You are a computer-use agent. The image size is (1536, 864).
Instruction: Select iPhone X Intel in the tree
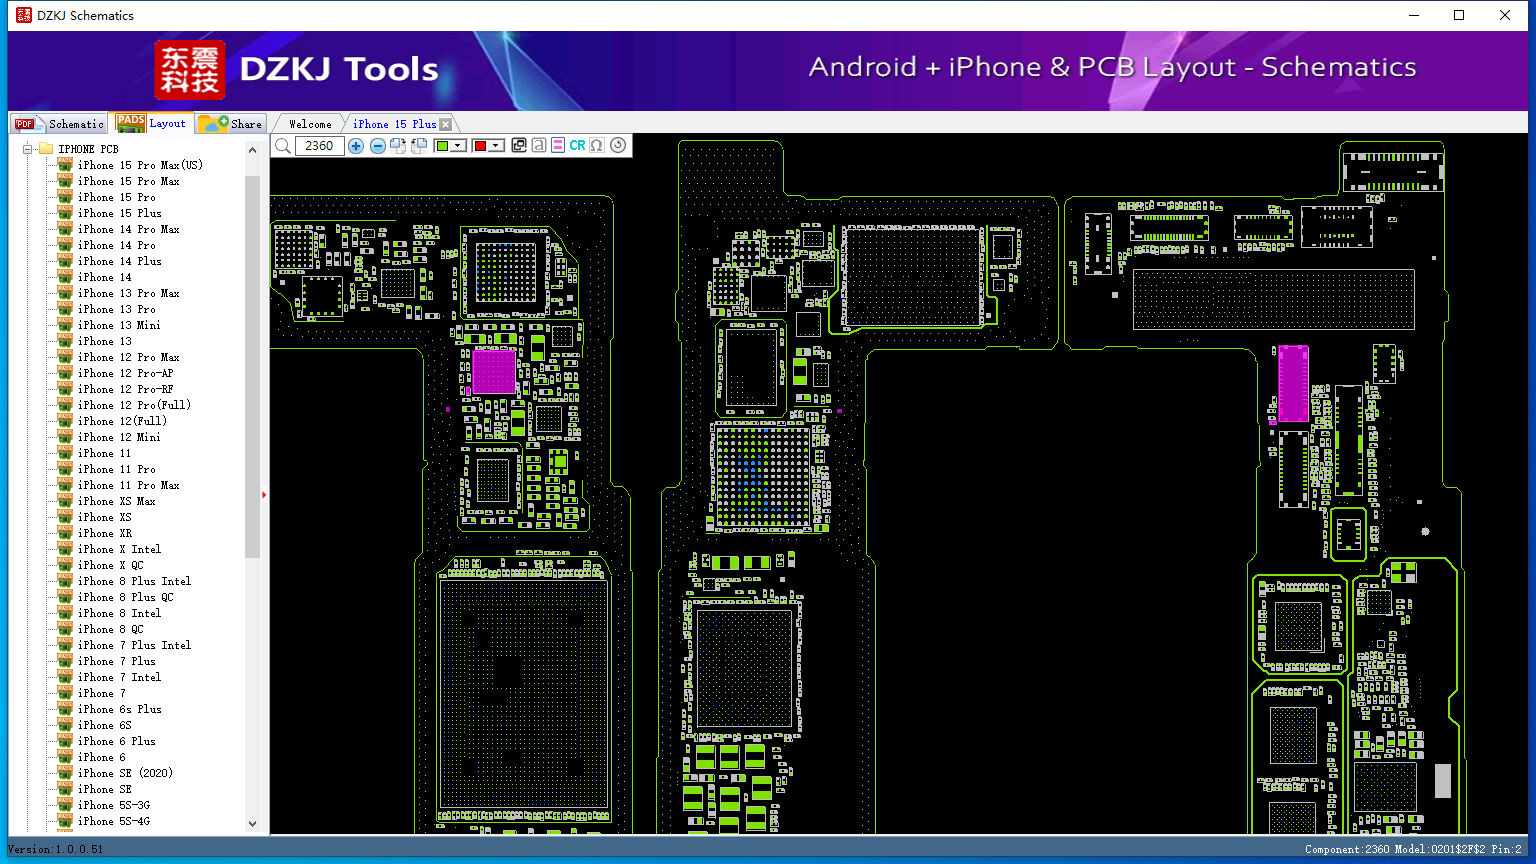pos(119,549)
